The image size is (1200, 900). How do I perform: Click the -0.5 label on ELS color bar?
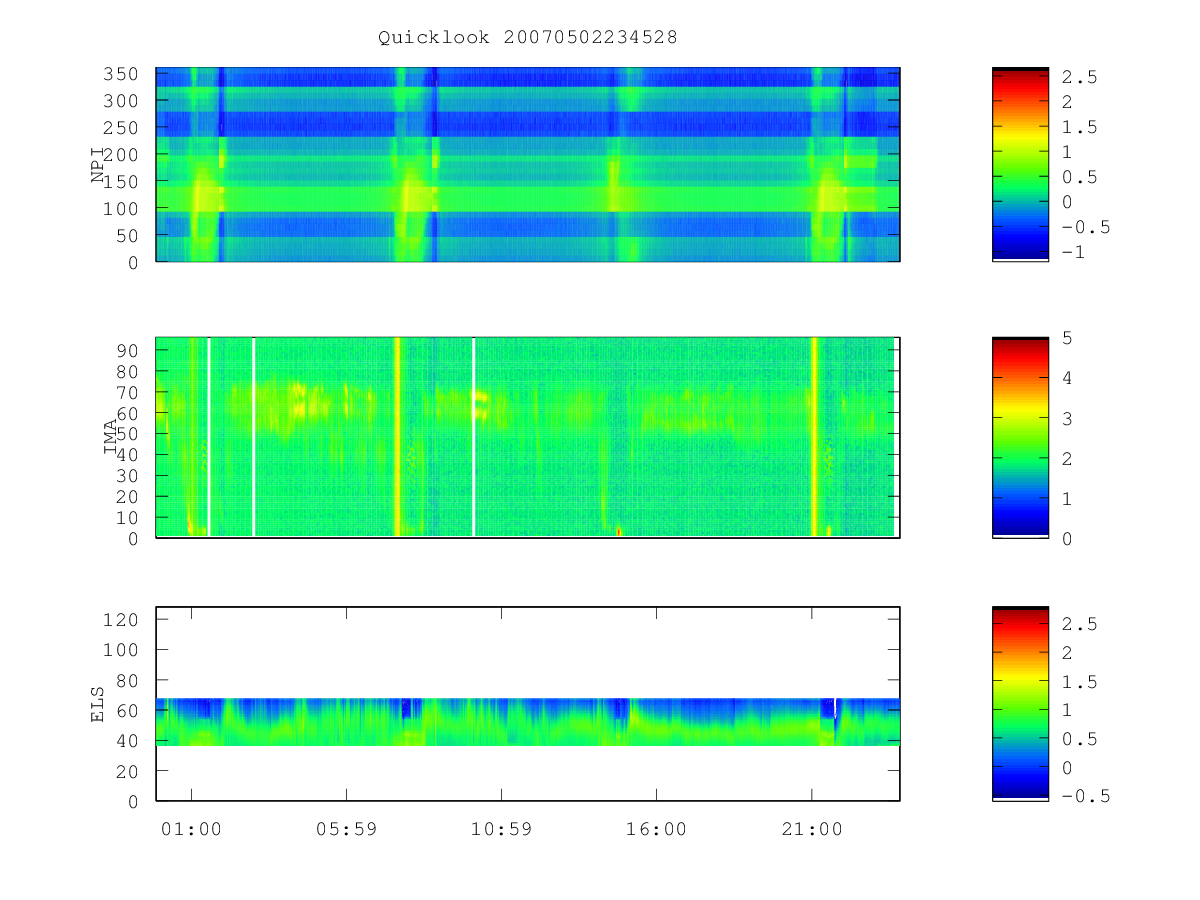tap(1086, 796)
